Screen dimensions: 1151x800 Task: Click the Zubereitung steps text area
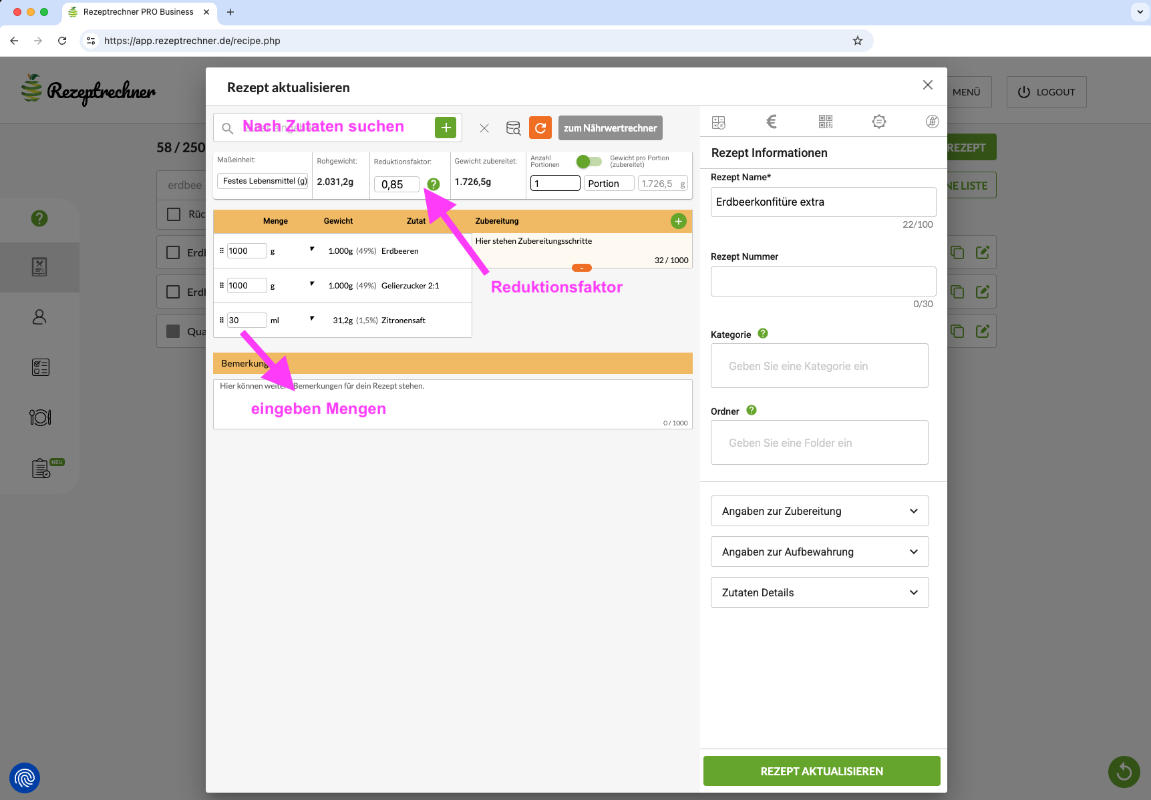tap(581, 250)
